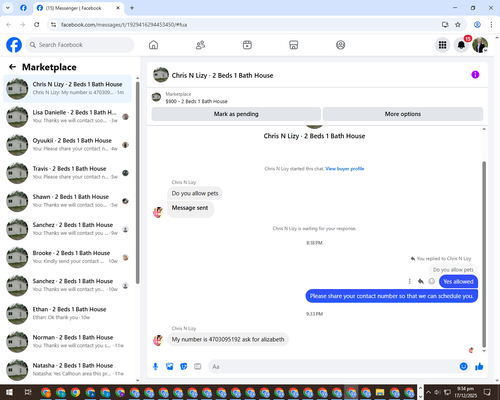Screen dimensions: 500x400
Task: Click the More options button
Action: tap(403, 114)
